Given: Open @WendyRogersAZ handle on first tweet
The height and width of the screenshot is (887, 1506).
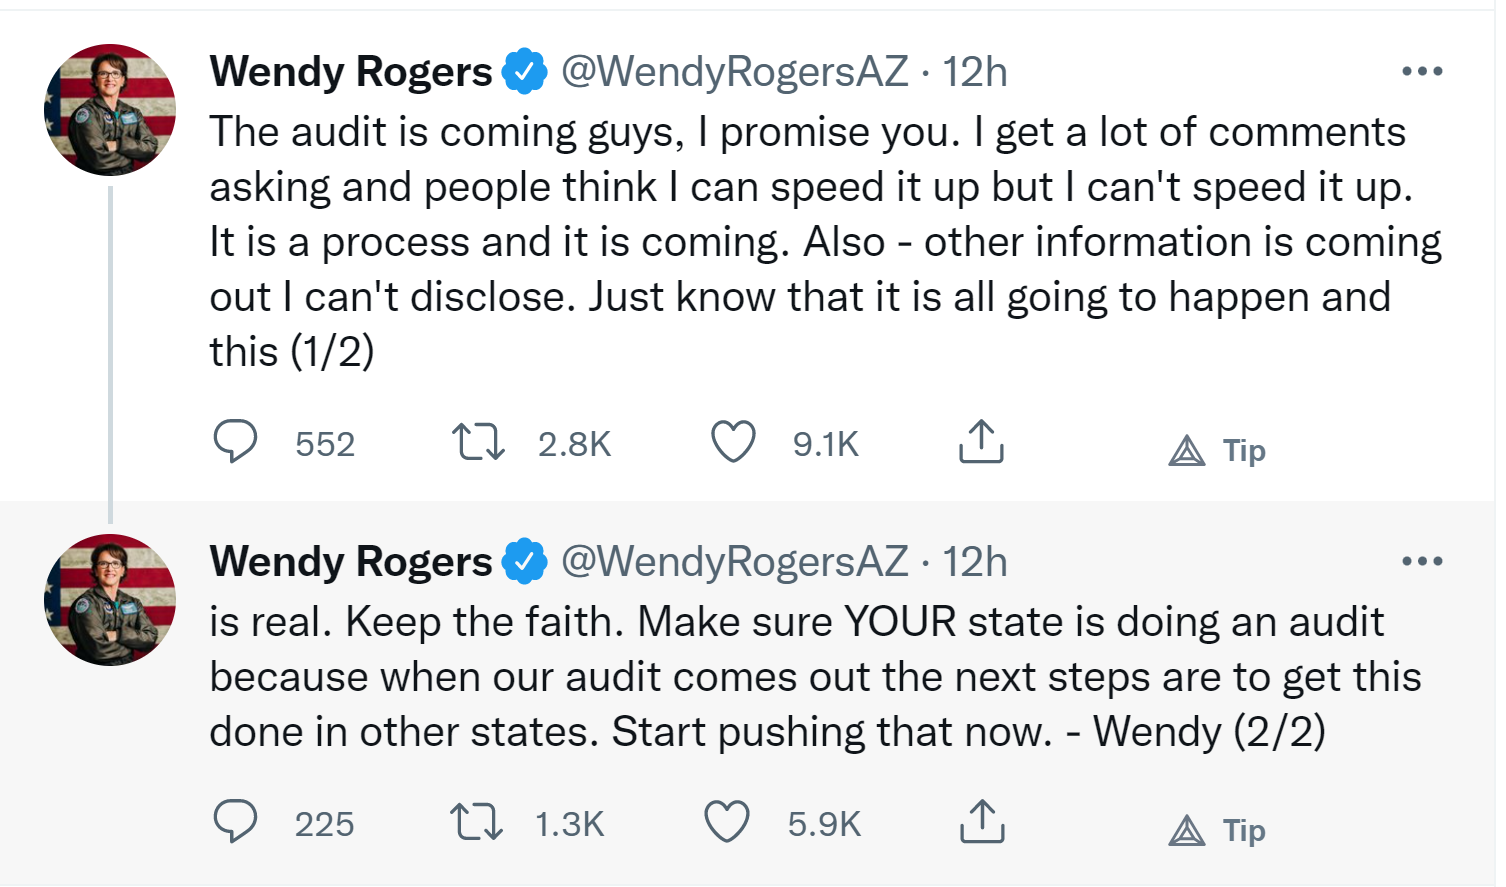Looking at the screenshot, I should (x=734, y=72).
